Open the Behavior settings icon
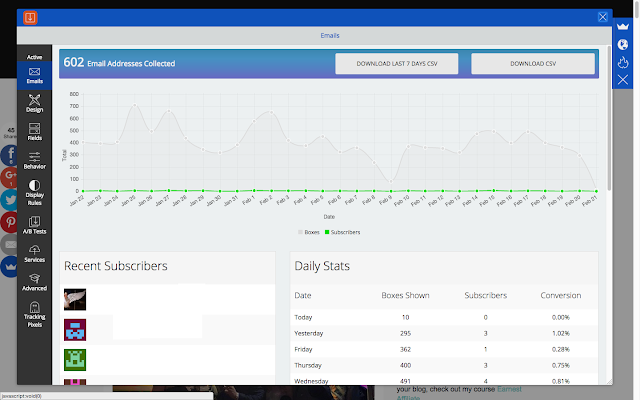This screenshot has width=640, height=400. click(34, 160)
